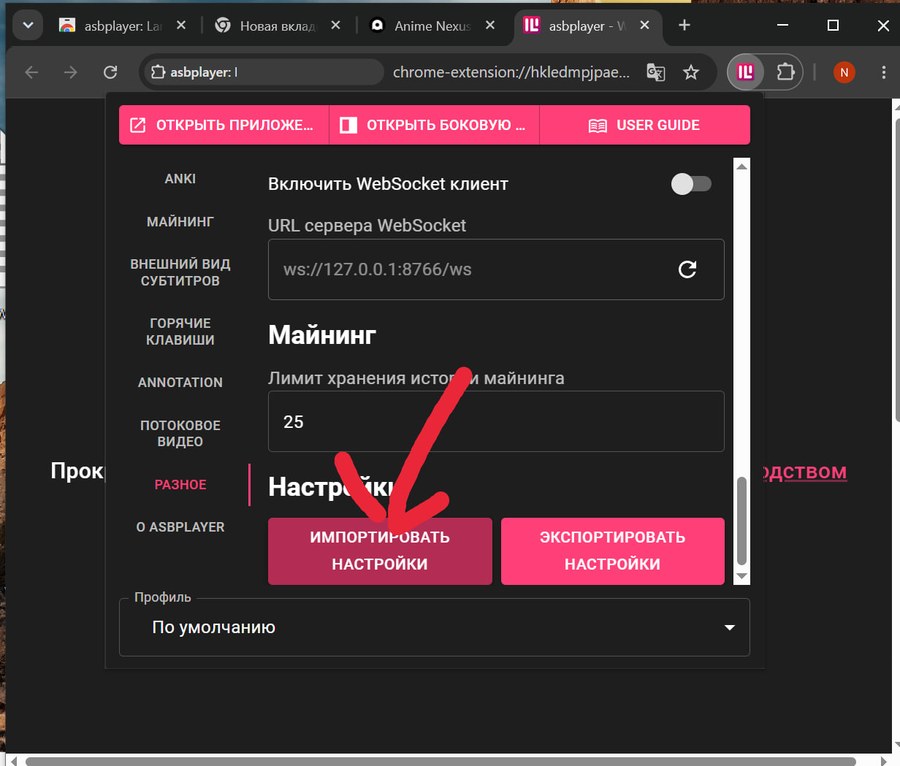Viewport: 900px width, 766px height.
Task: Click the settings scrollbar down arrow
Action: 742,576
